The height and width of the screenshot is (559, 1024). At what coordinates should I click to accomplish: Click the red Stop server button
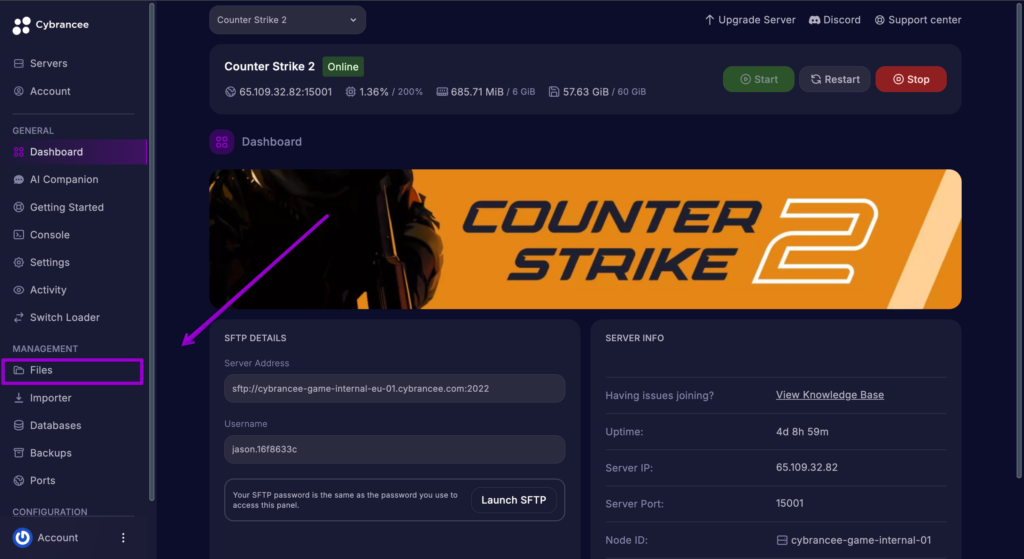pos(910,79)
